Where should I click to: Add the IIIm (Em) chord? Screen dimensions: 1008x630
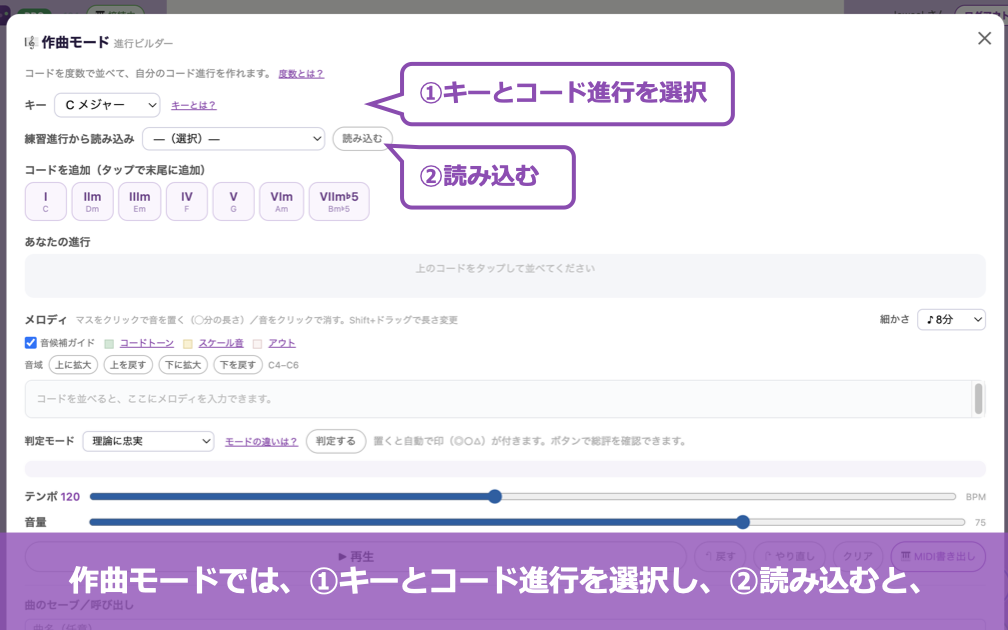140,202
